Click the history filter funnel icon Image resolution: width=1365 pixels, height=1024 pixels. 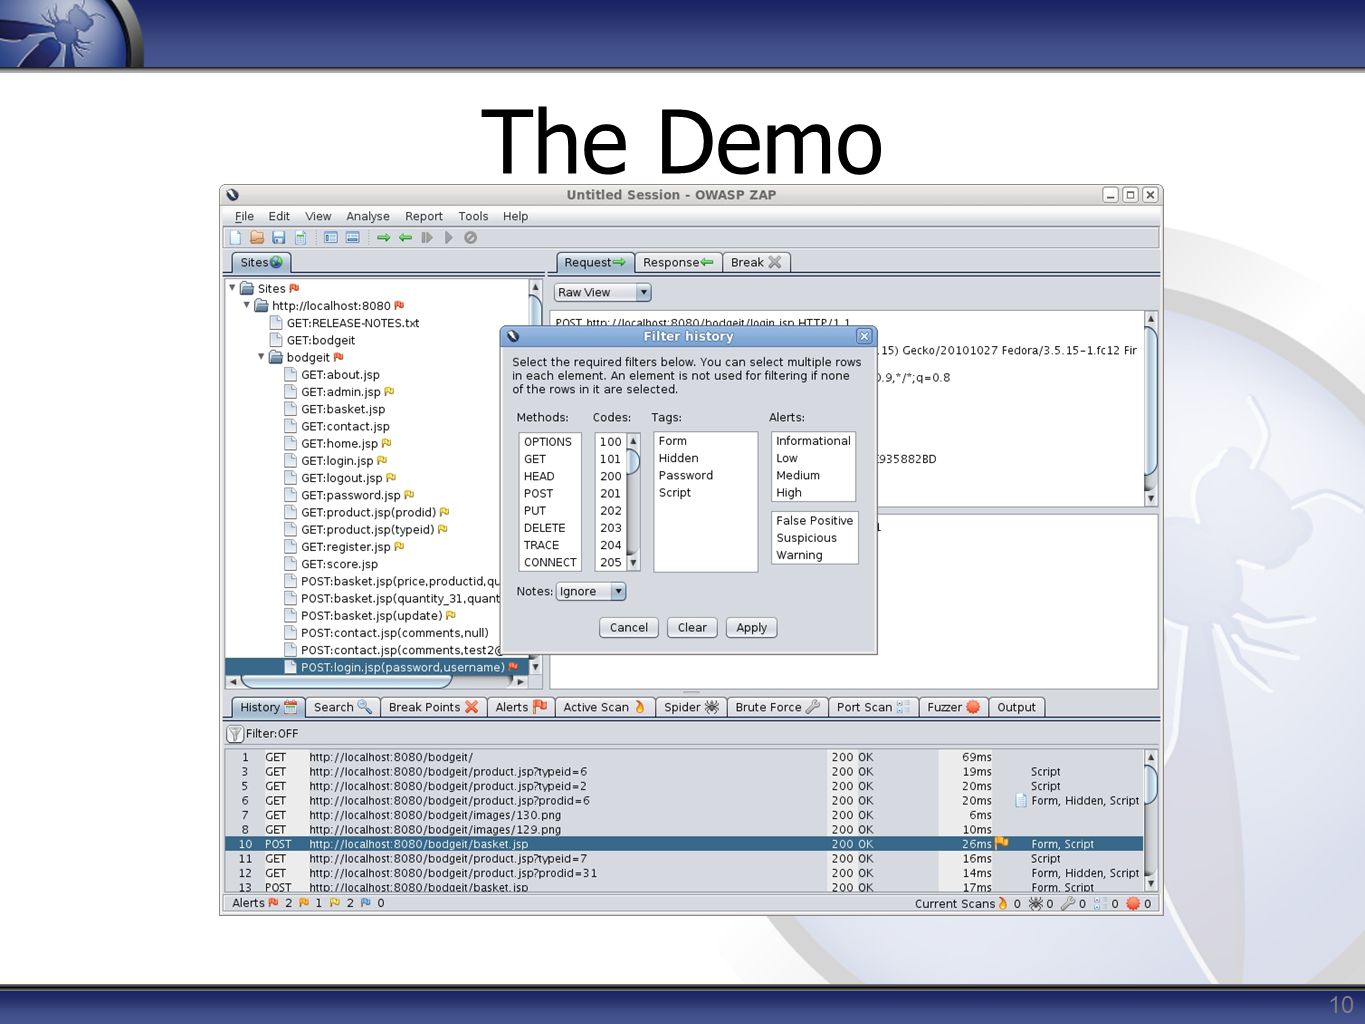tap(235, 734)
